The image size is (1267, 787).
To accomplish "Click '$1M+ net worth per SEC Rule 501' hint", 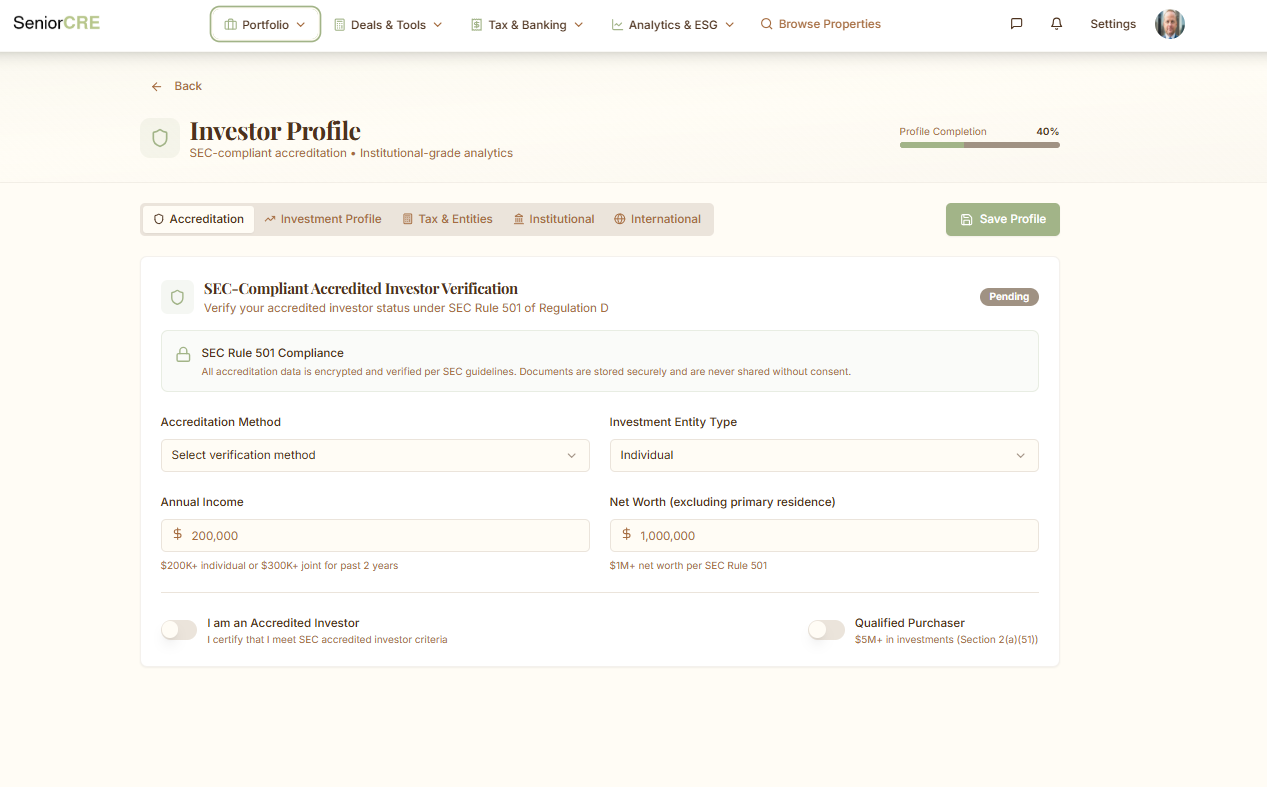I will (x=688, y=566).
